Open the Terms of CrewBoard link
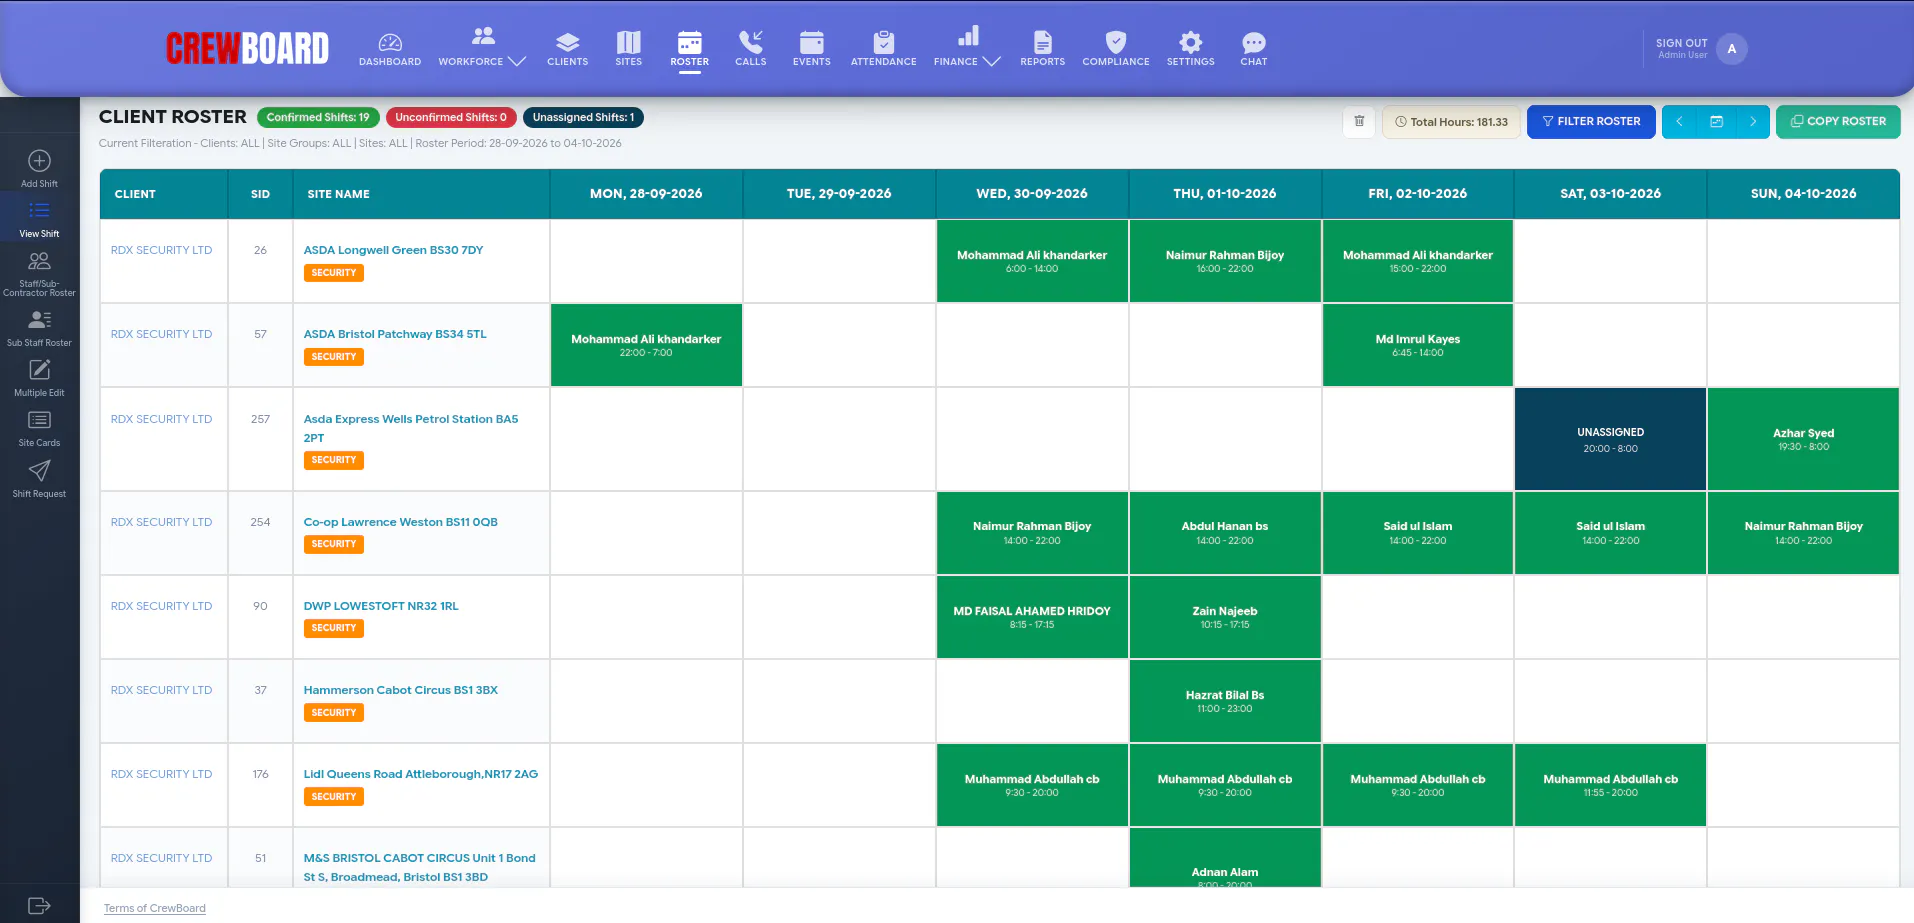Image resolution: width=1914 pixels, height=923 pixels. 154,908
